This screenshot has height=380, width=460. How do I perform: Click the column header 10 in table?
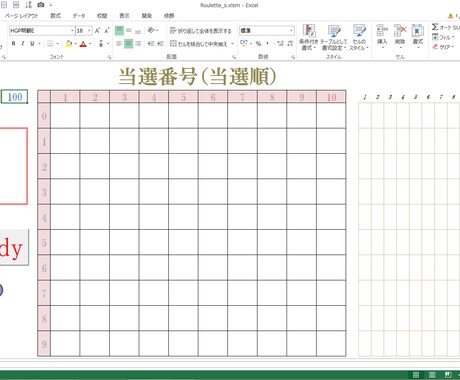(x=331, y=97)
